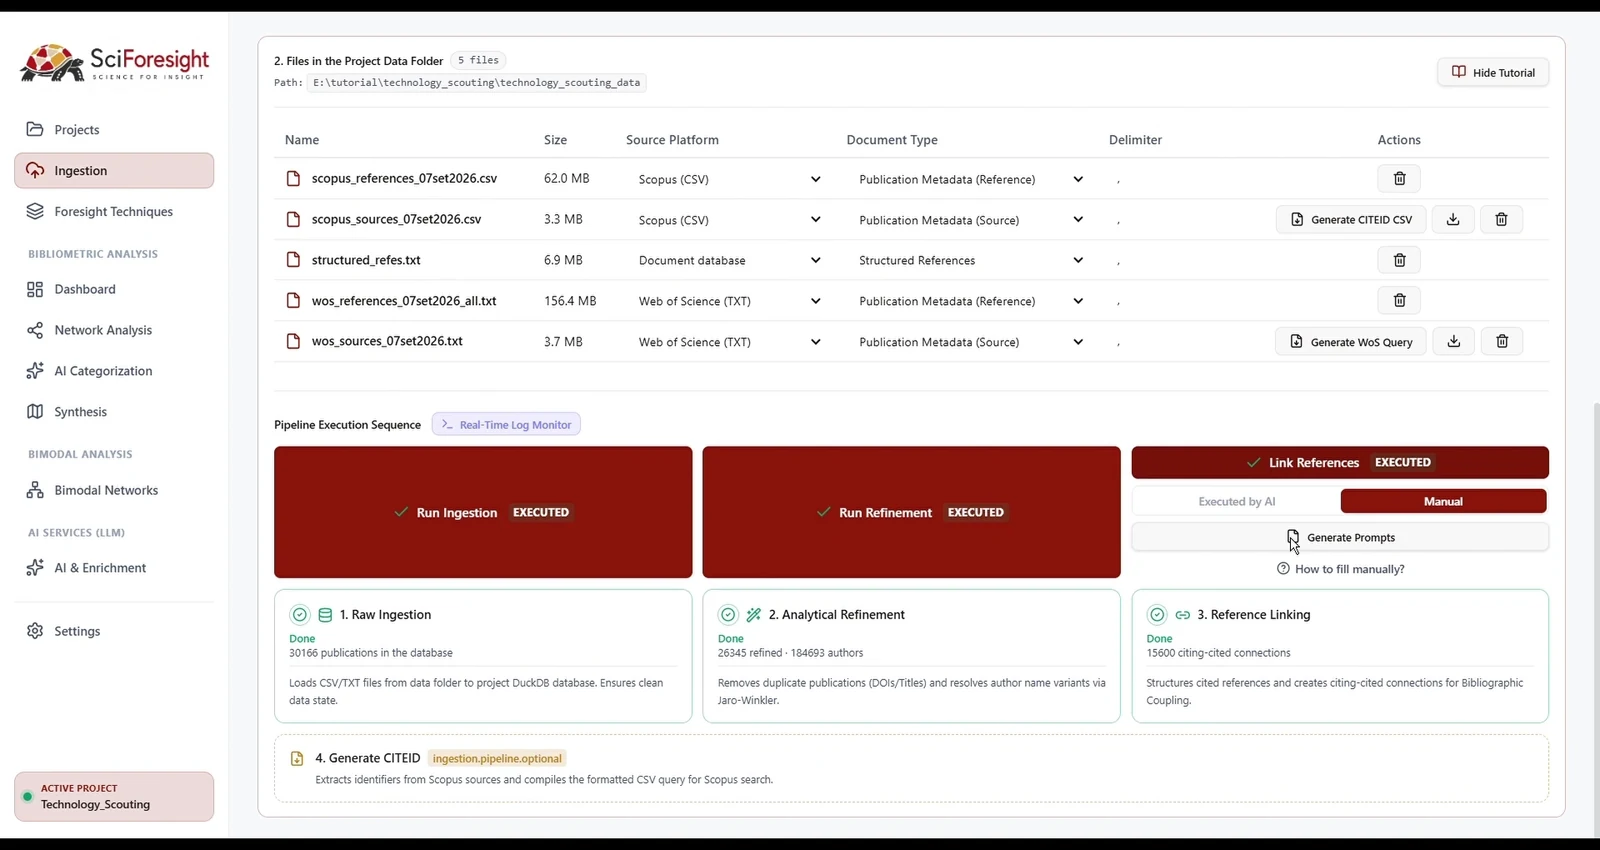Screen dimensions: 1600x850
Task: Open Document Type dropdown for structured_refes.txt
Action: pyautogui.click(x=971, y=260)
